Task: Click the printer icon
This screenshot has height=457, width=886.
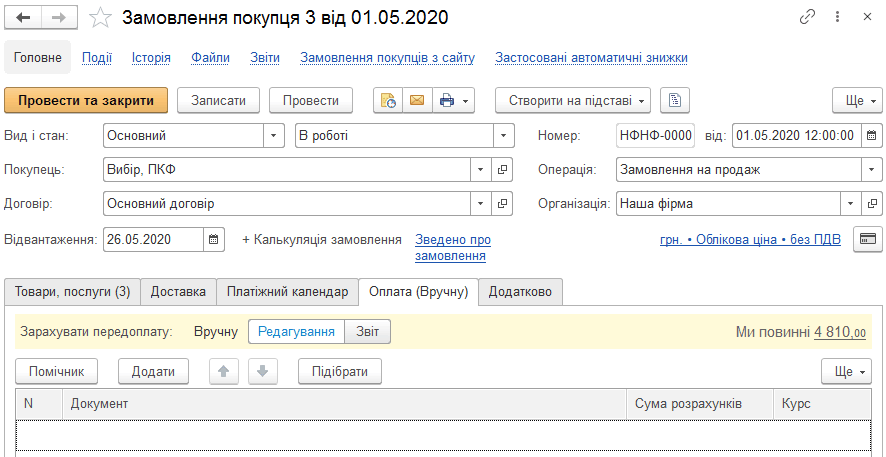Action: (447, 101)
